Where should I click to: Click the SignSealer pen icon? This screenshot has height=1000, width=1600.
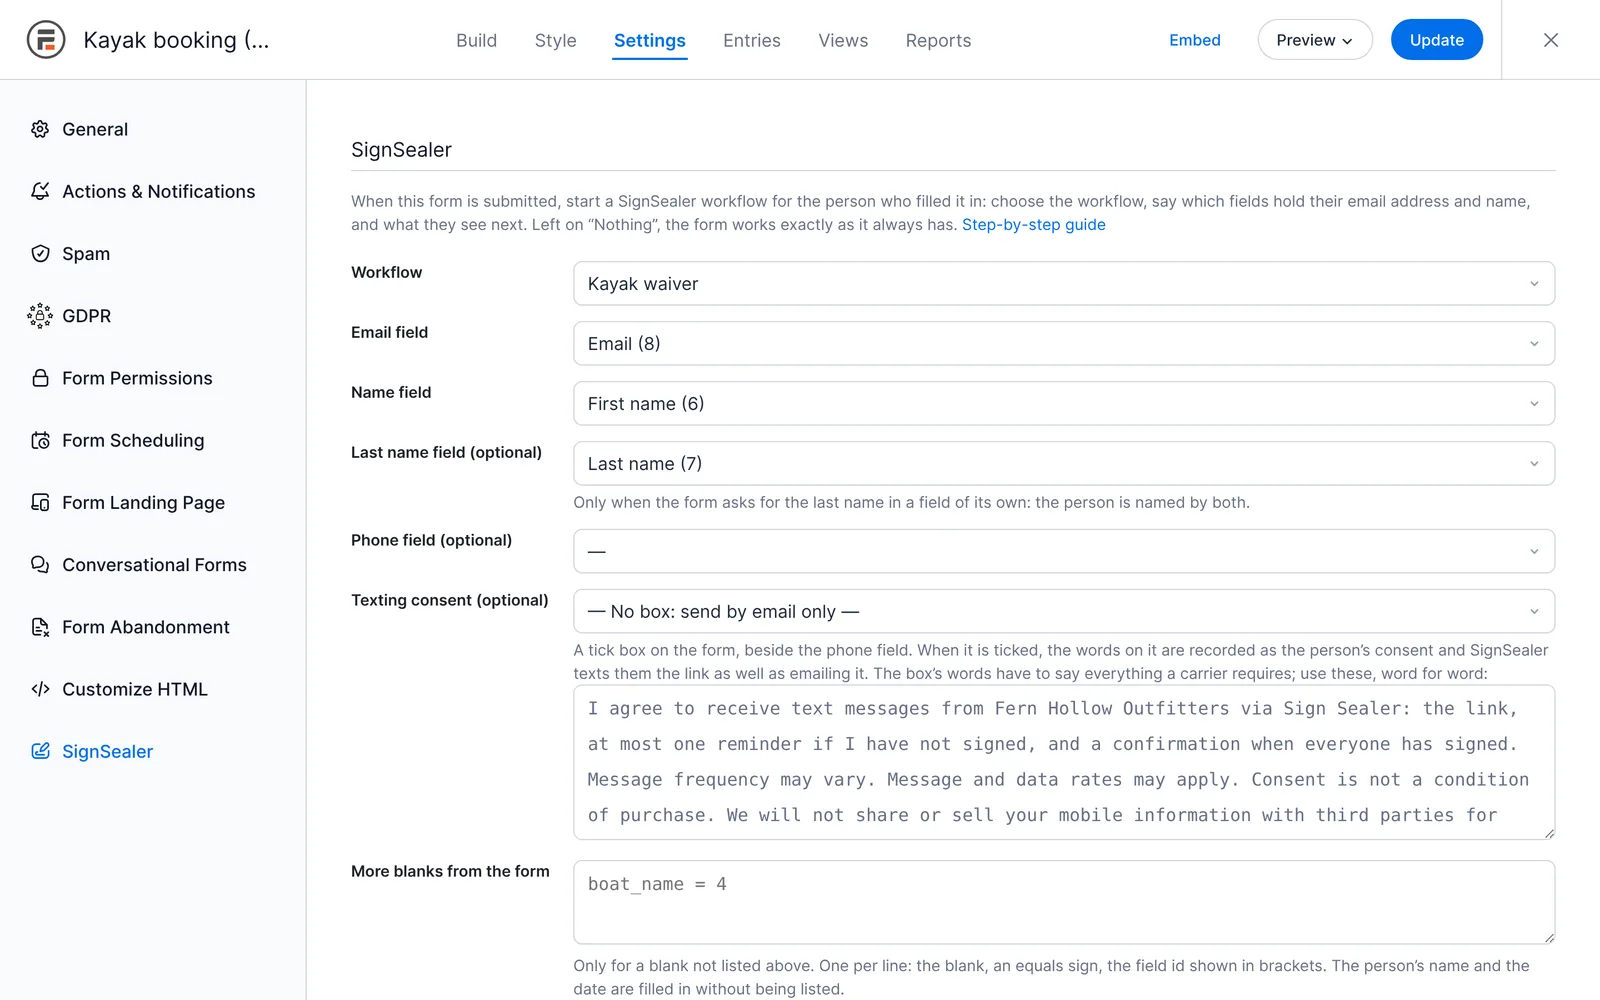[x=40, y=751]
